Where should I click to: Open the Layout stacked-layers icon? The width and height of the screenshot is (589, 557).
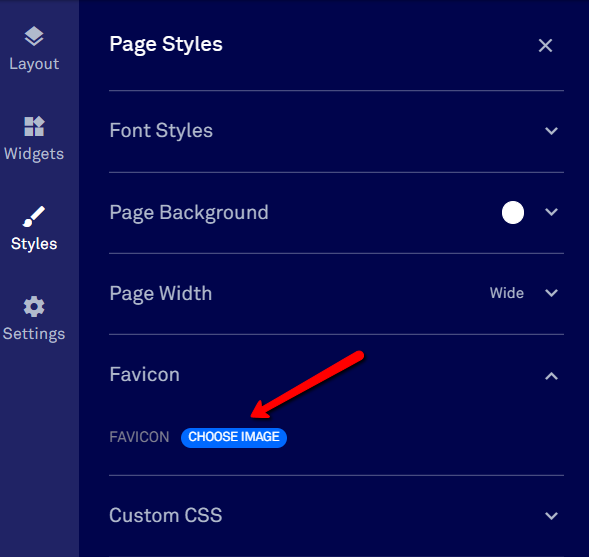[34, 36]
